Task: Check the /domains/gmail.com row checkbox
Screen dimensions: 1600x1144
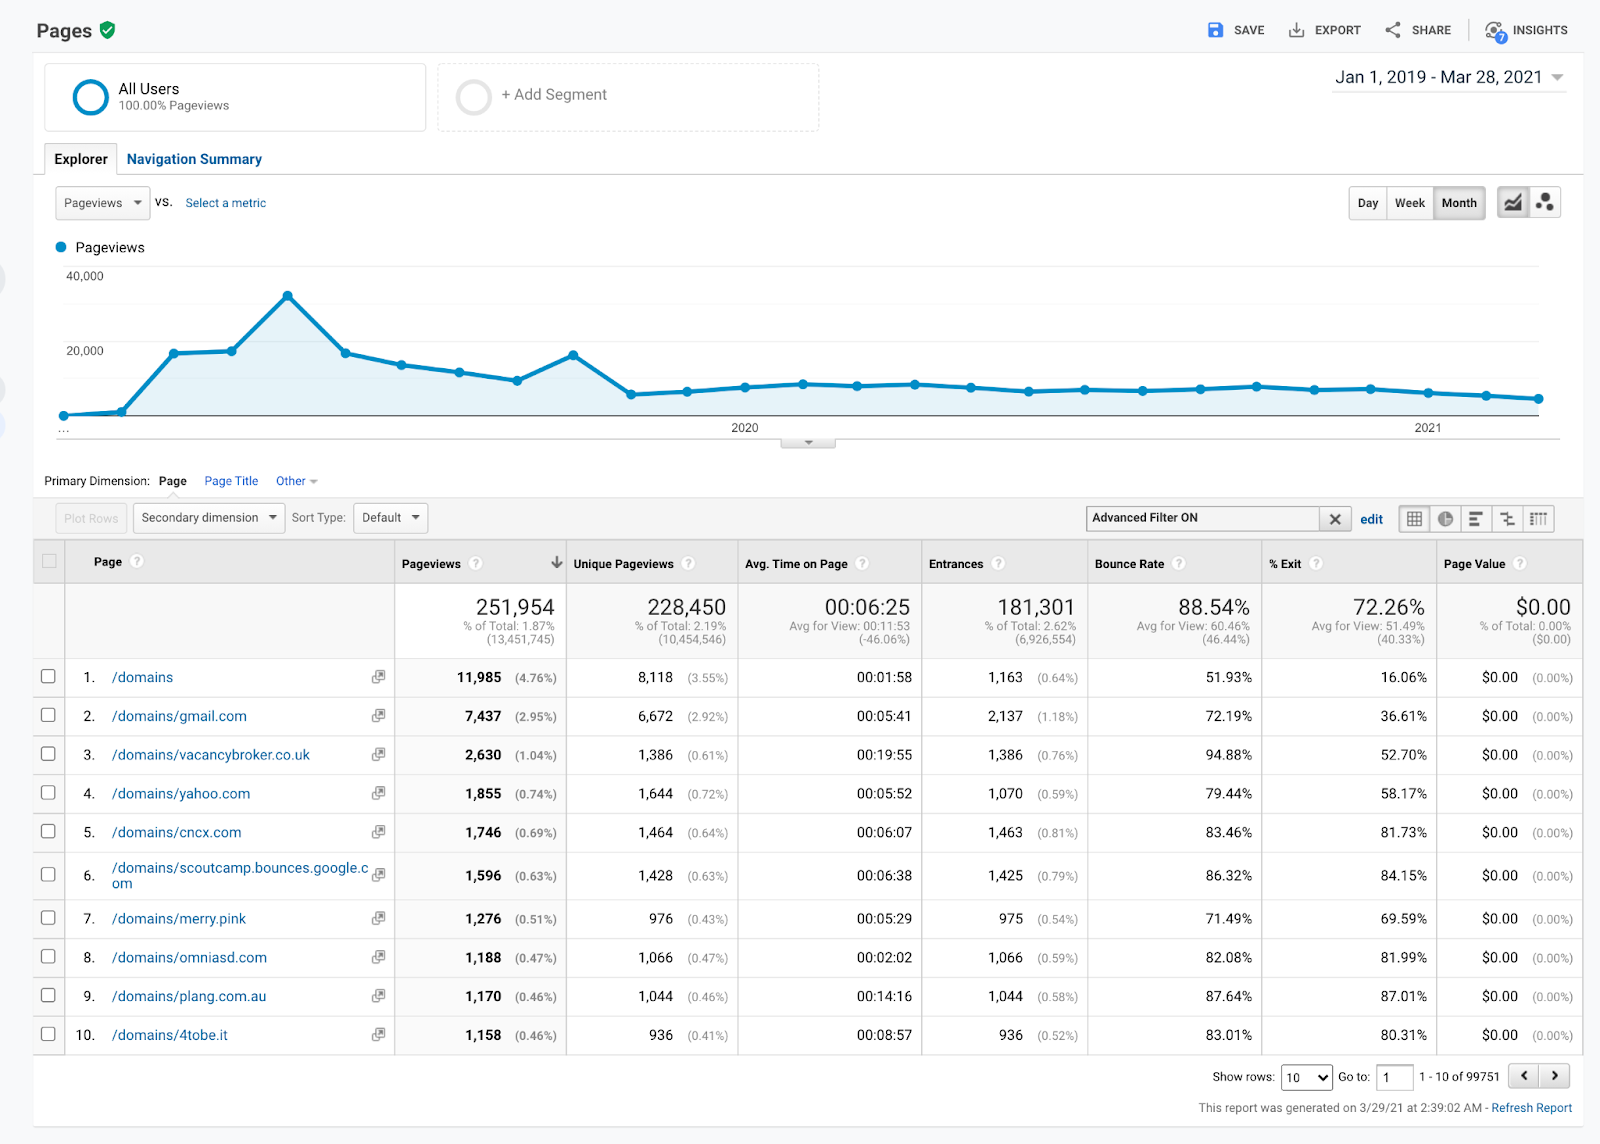Action: (48, 715)
